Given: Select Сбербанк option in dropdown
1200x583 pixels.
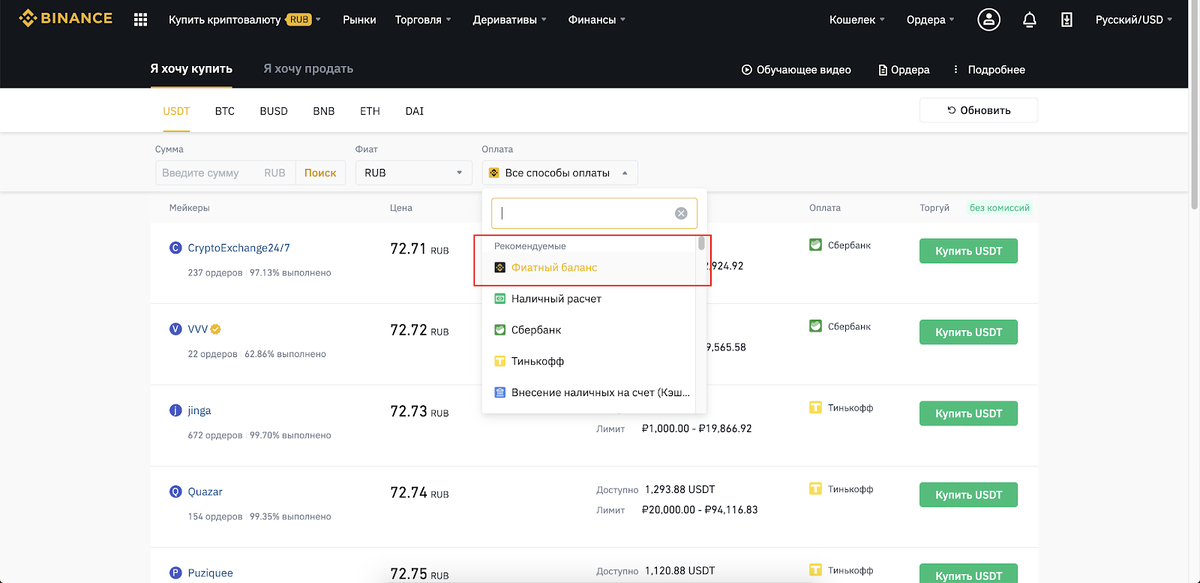Looking at the screenshot, I should [x=590, y=329].
